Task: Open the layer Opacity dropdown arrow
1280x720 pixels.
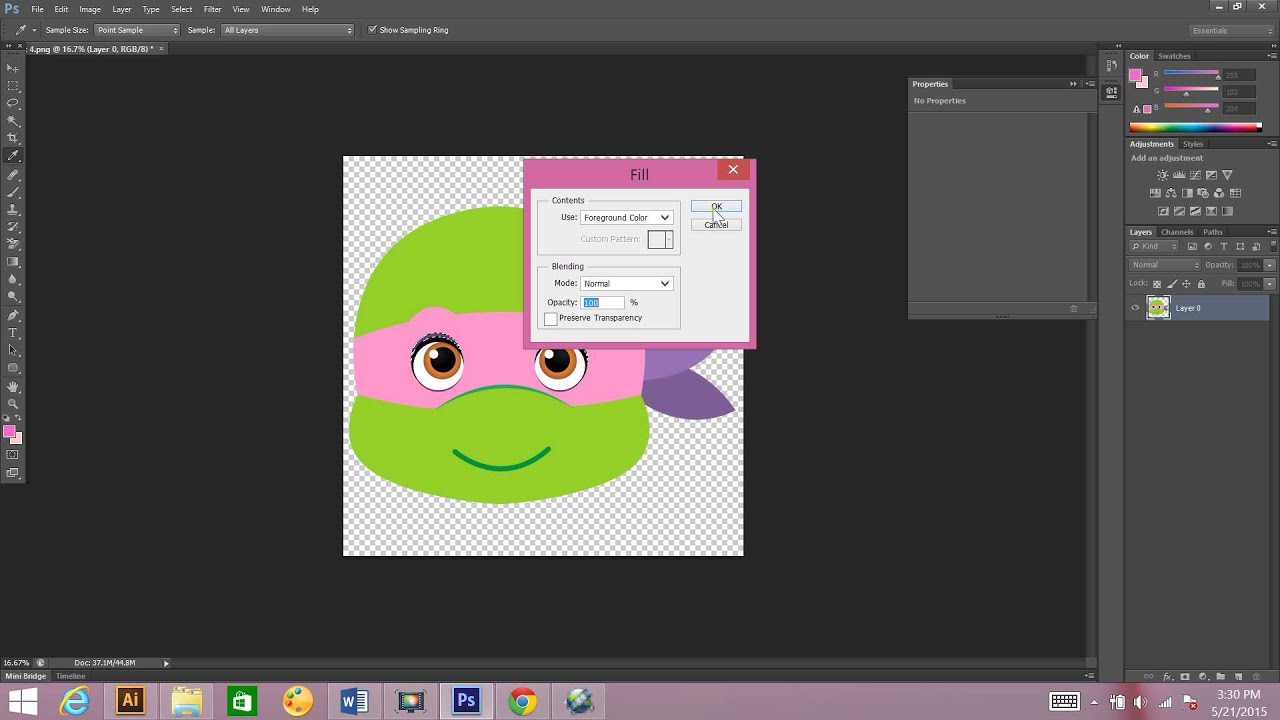Action: click(1270, 265)
